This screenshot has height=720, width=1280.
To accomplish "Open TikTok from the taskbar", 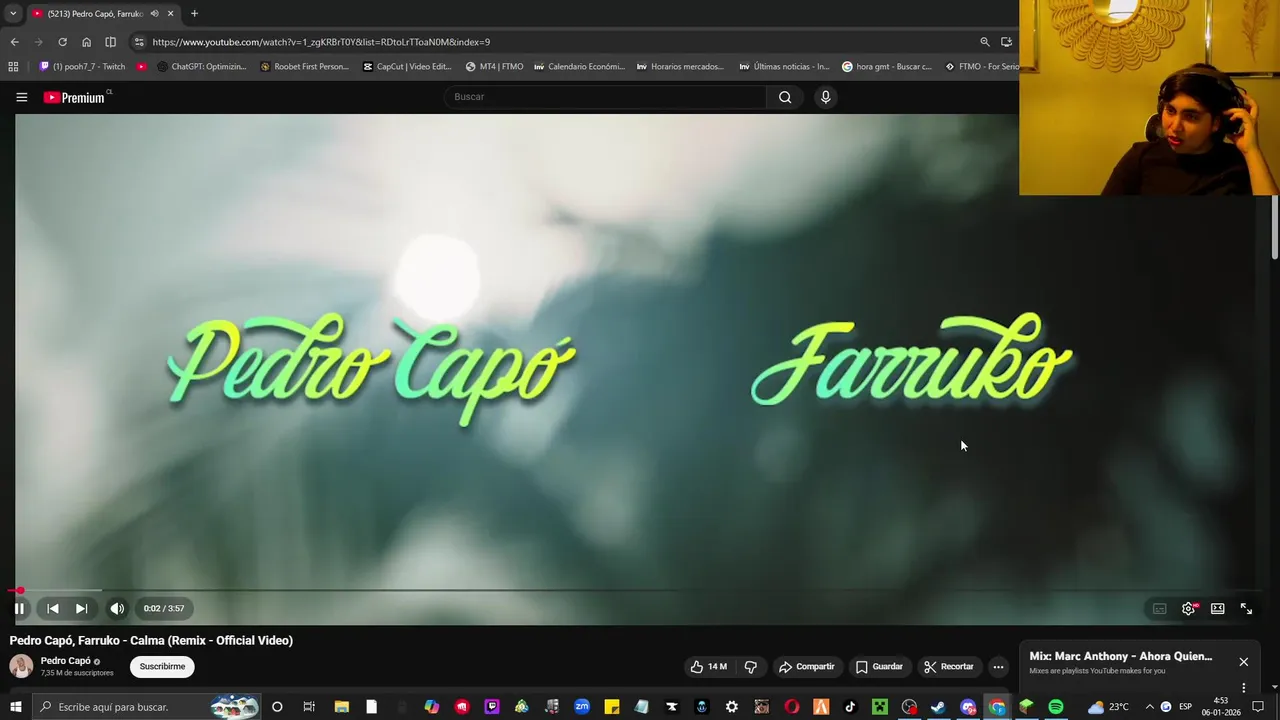I will [850, 707].
